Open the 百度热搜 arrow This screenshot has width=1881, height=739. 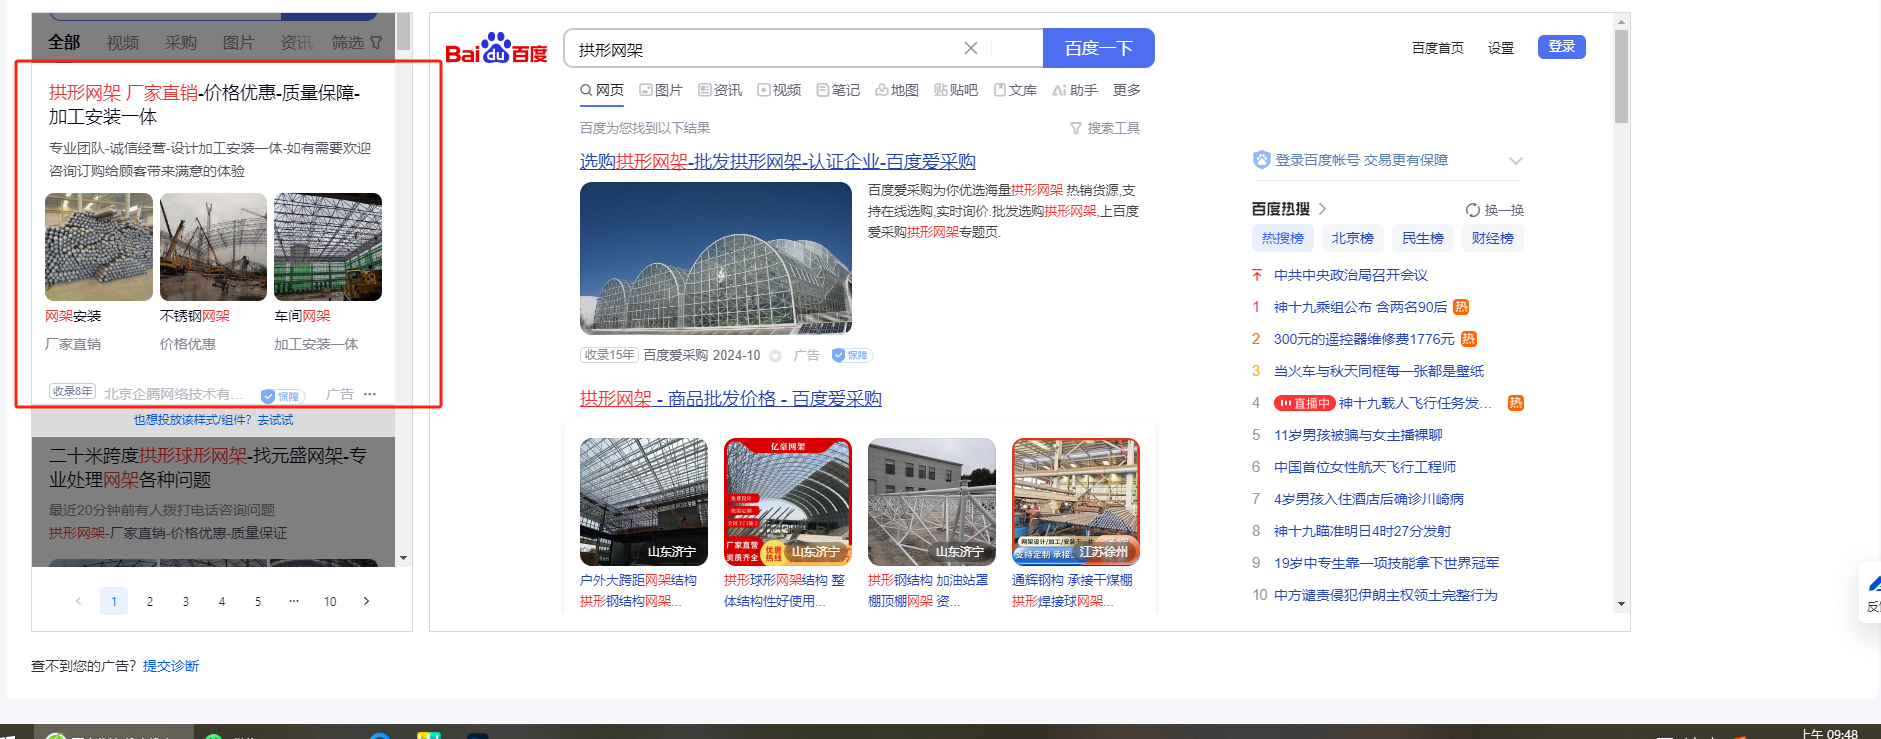[x=1322, y=209]
